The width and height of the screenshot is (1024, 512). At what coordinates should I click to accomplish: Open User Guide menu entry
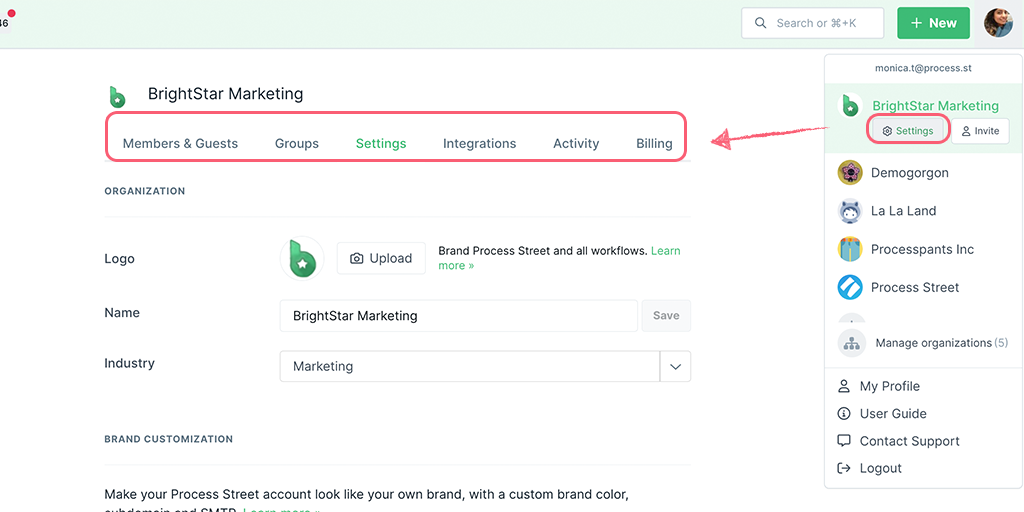click(893, 413)
